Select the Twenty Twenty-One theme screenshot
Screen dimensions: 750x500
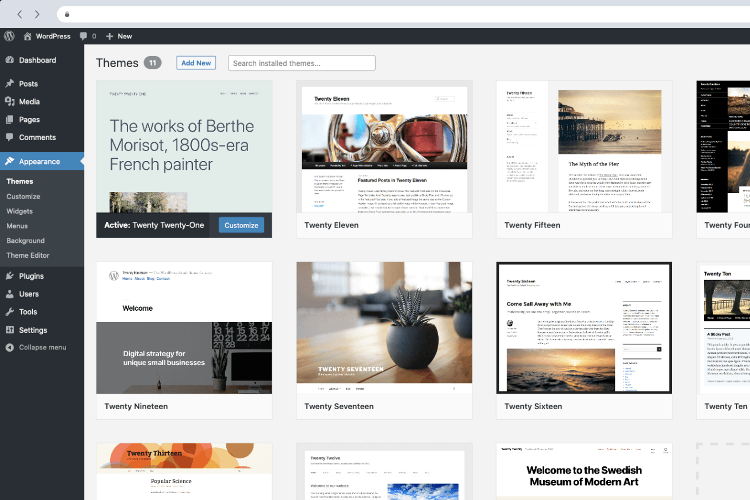[184, 146]
